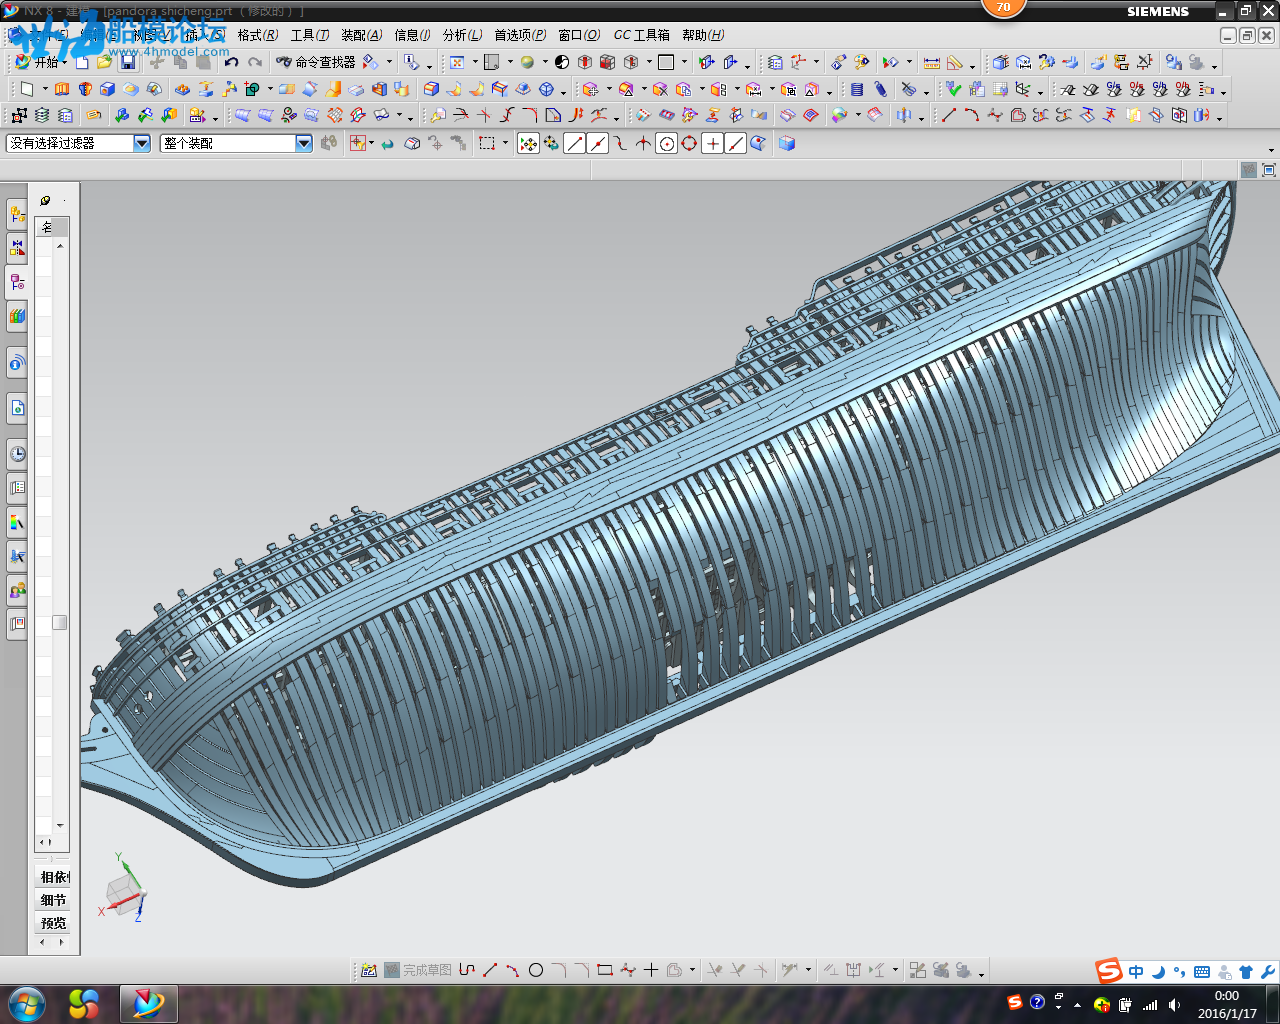Open the 分析(L) menu
This screenshot has height=1024, width=1280.
coord(462,35)
